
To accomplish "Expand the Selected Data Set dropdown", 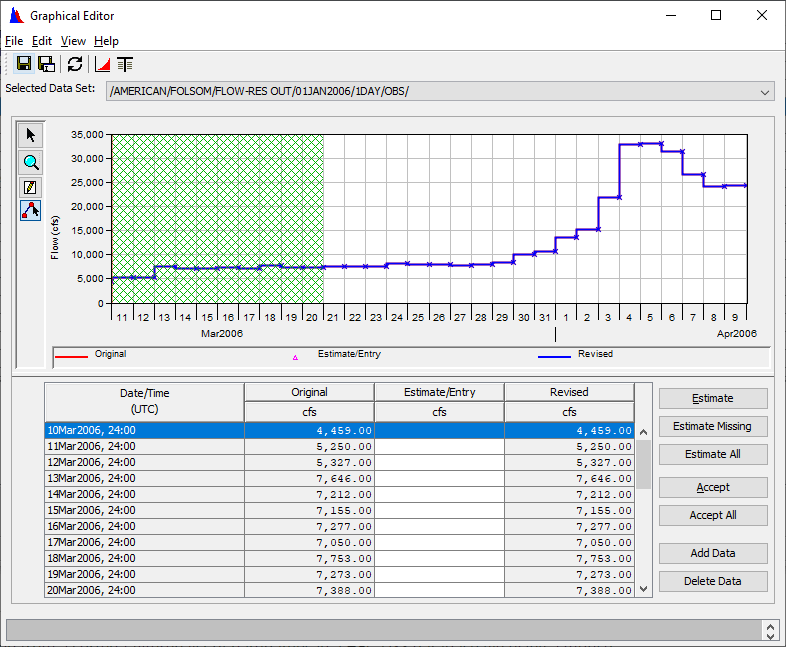I will click(765, 92).
